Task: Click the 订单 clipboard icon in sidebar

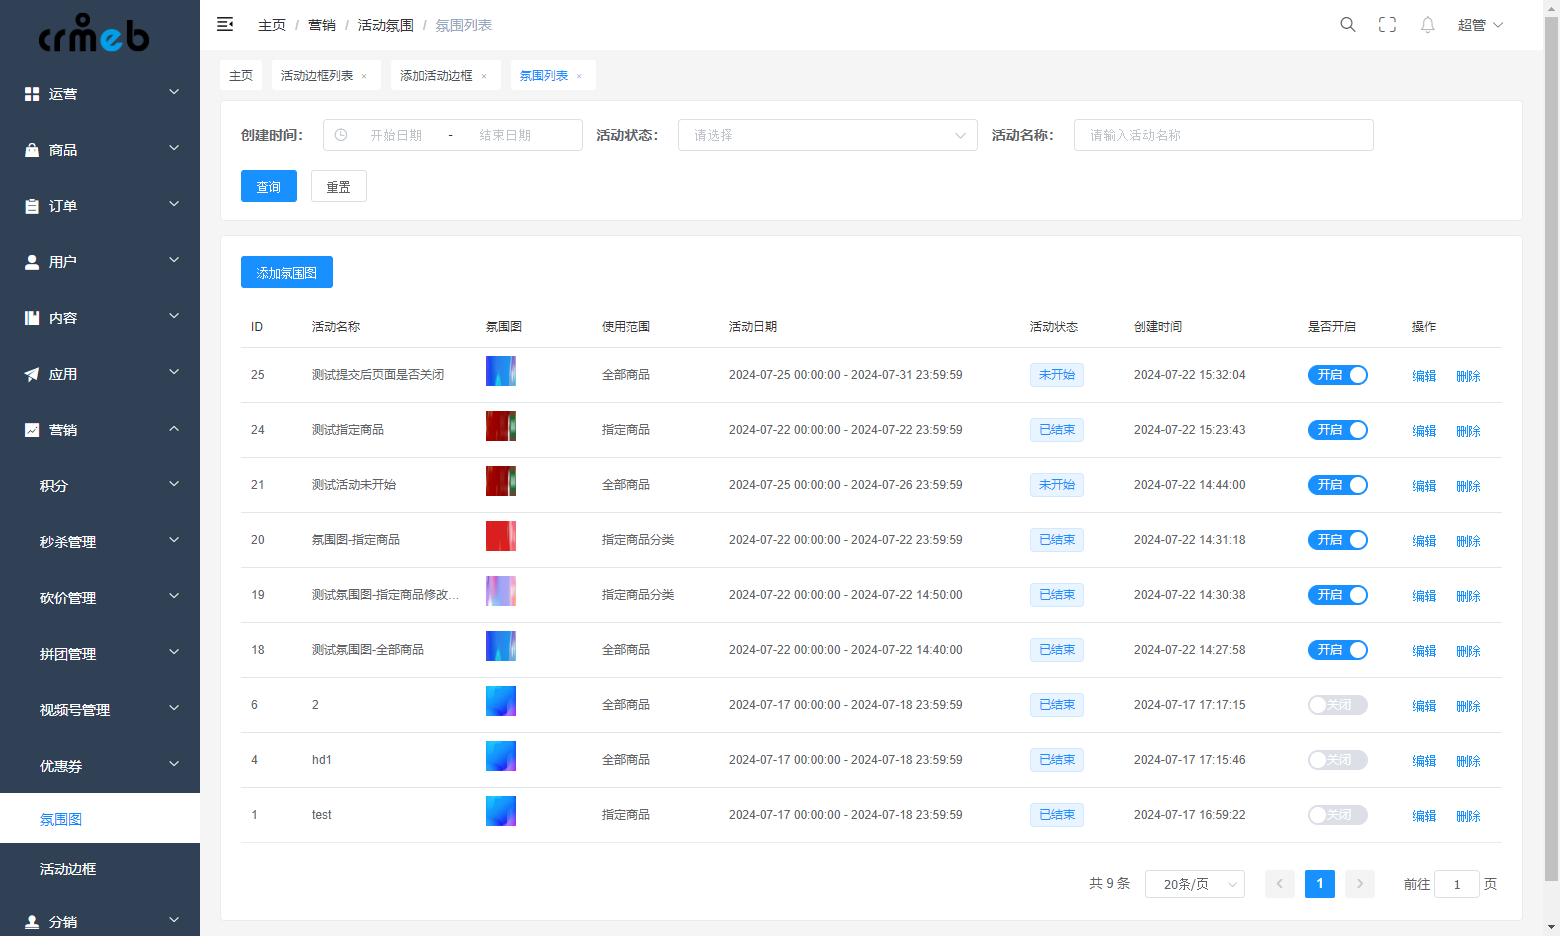Action: [x=32, y=206]
